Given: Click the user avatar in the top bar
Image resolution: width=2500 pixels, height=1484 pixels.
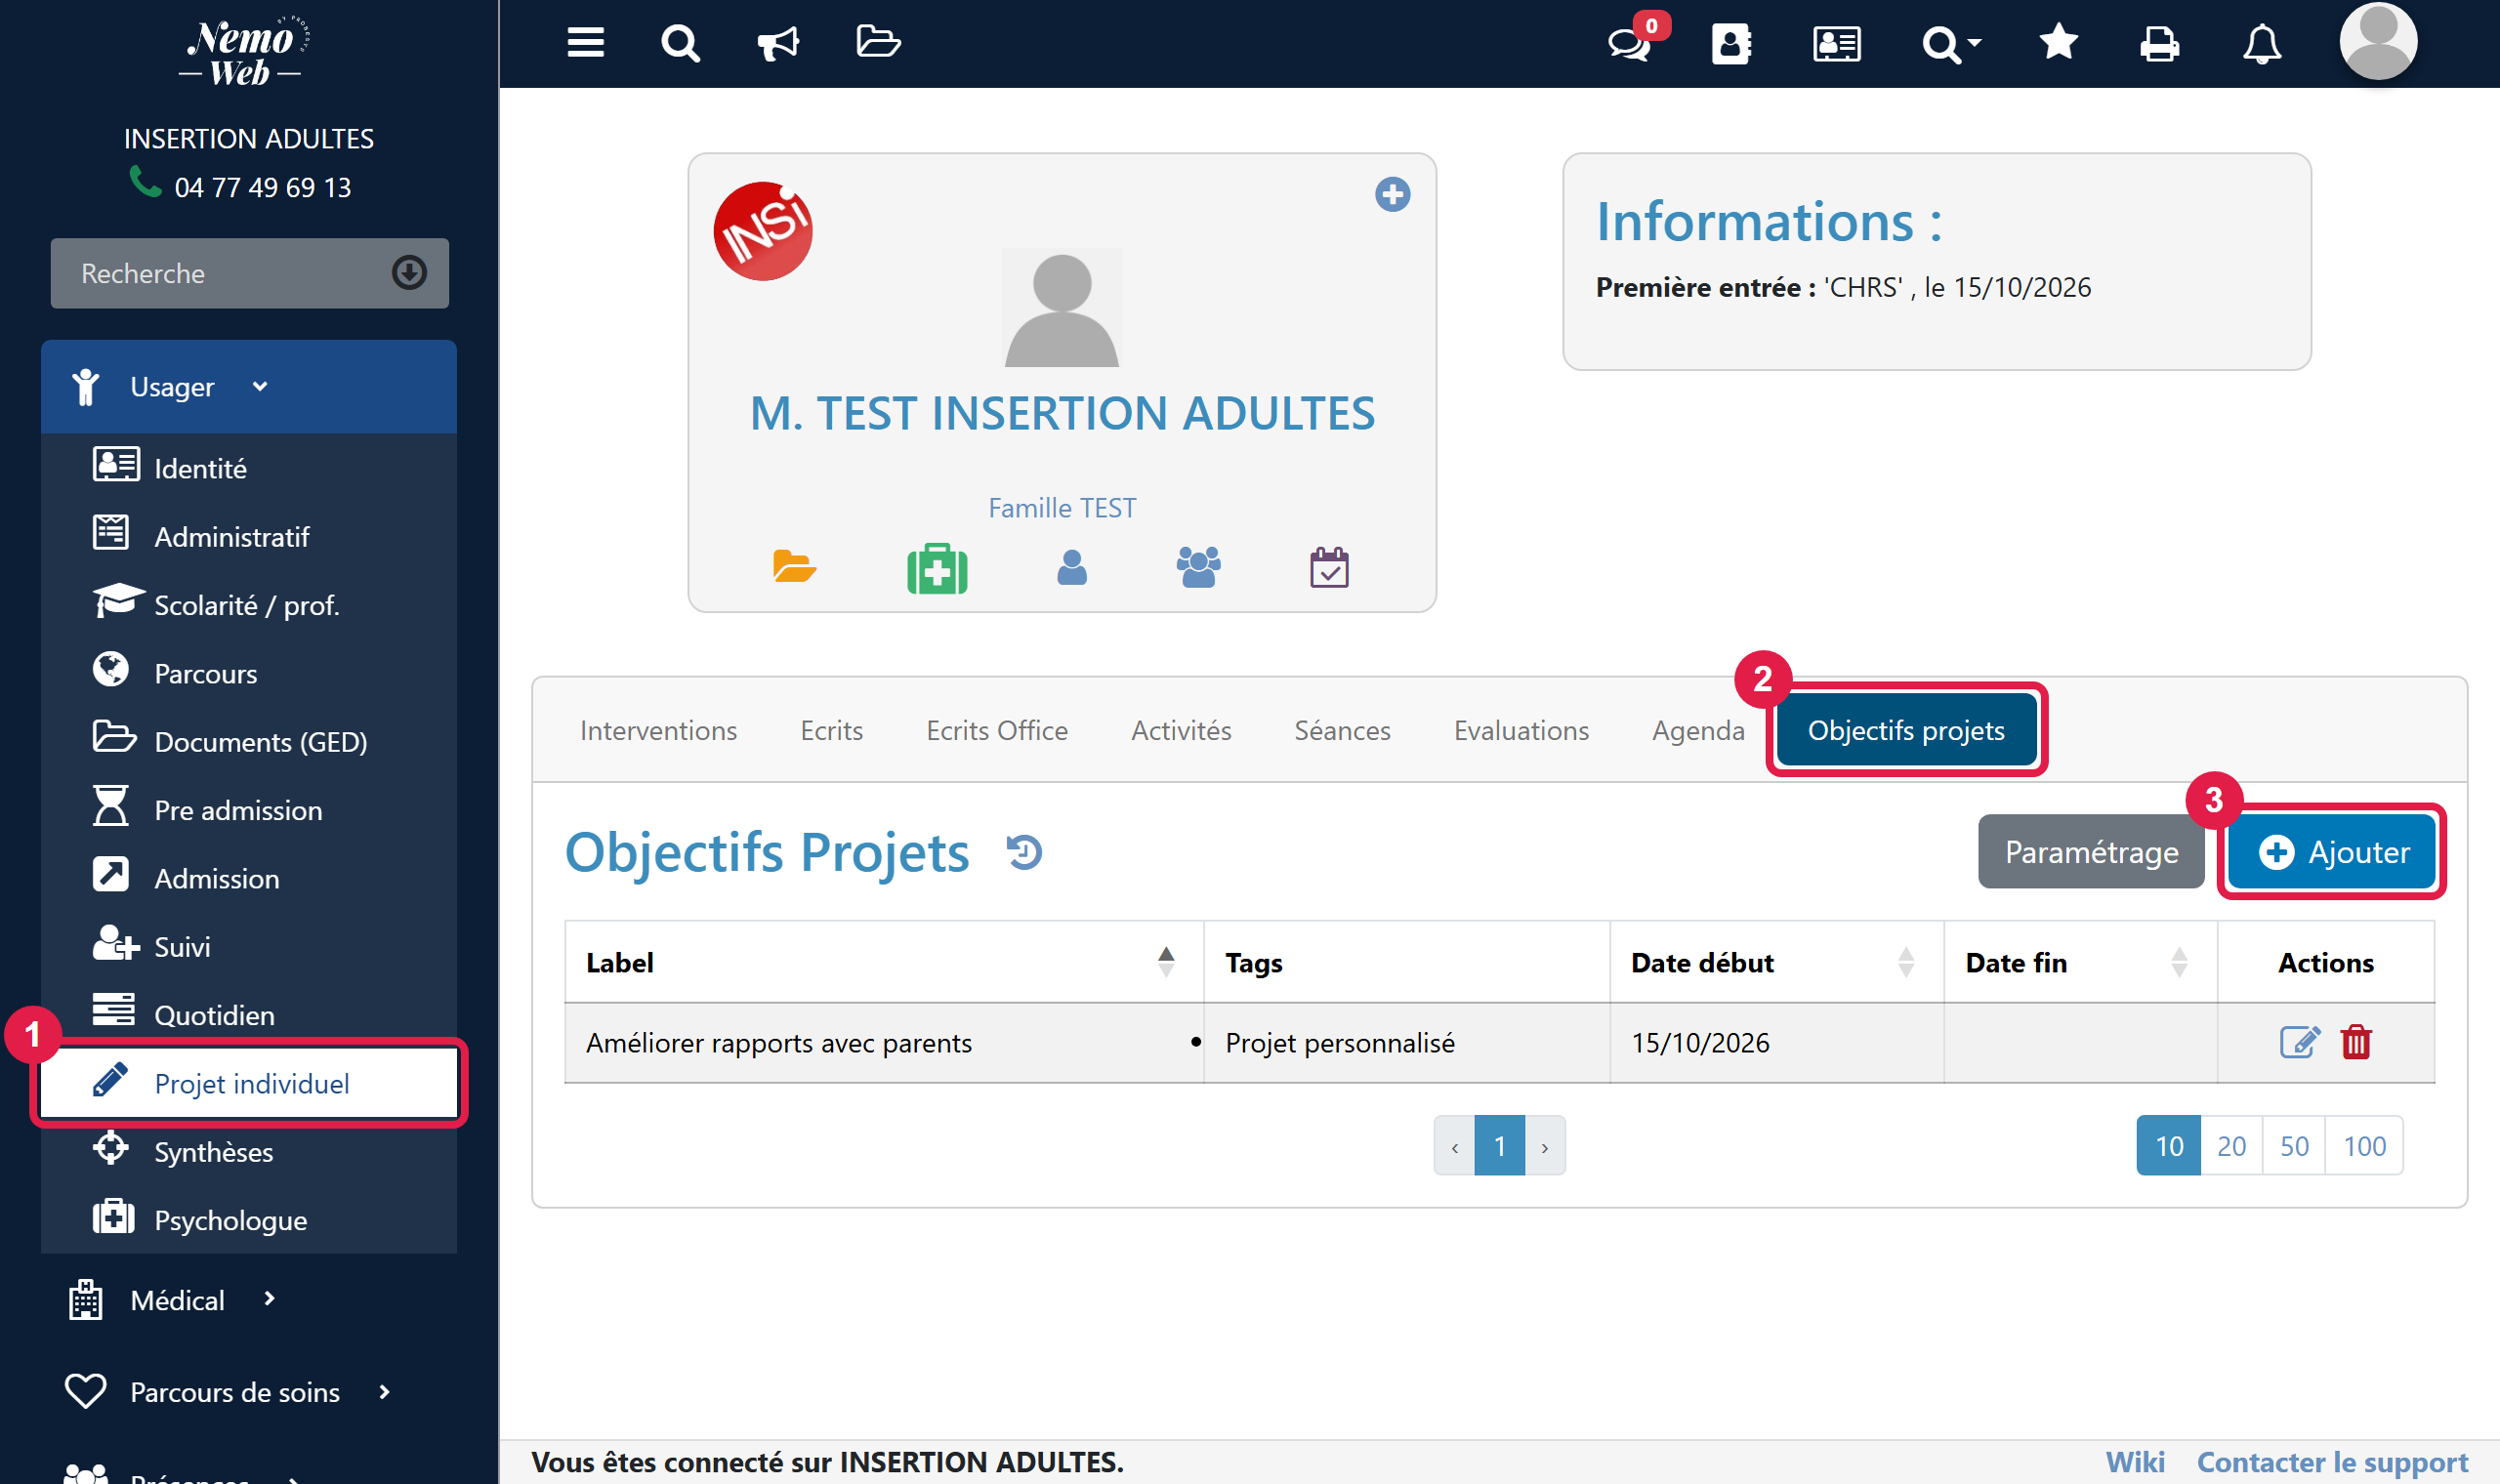Looking at the screenshot, I should 2377,42.
